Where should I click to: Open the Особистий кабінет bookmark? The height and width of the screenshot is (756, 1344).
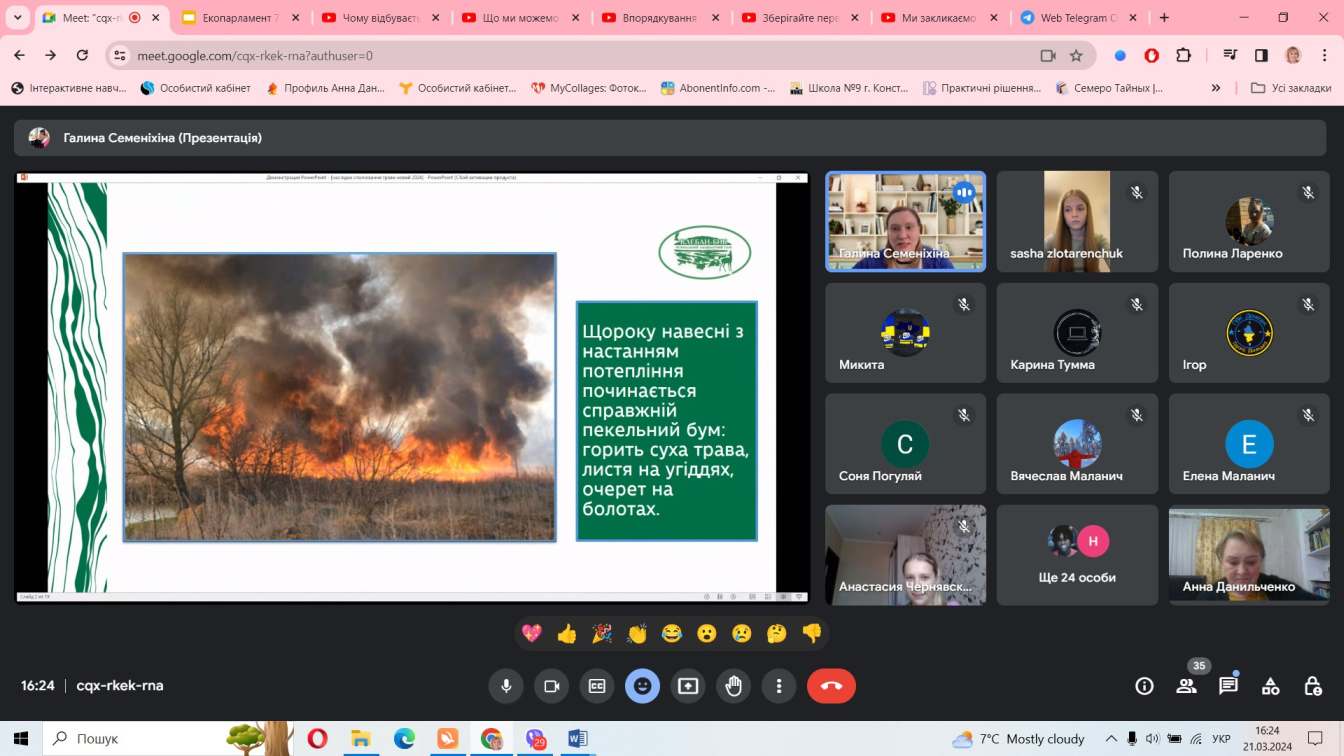[x=196, y=88]
